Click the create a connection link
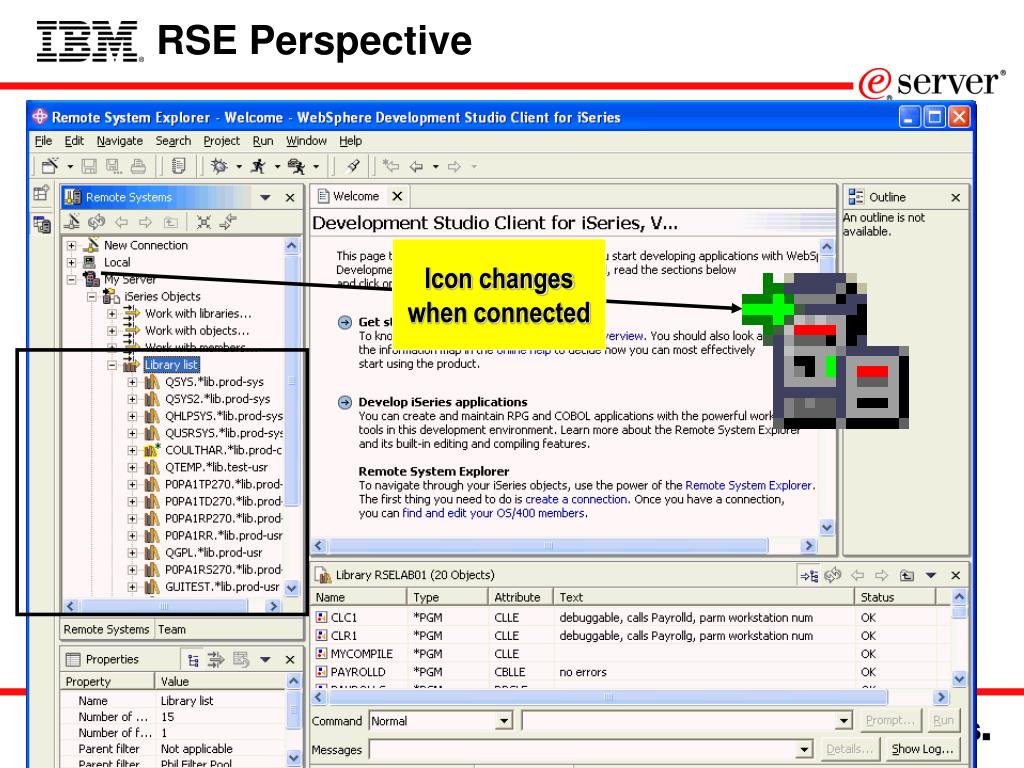1024x768 pixels. [576, 499]
